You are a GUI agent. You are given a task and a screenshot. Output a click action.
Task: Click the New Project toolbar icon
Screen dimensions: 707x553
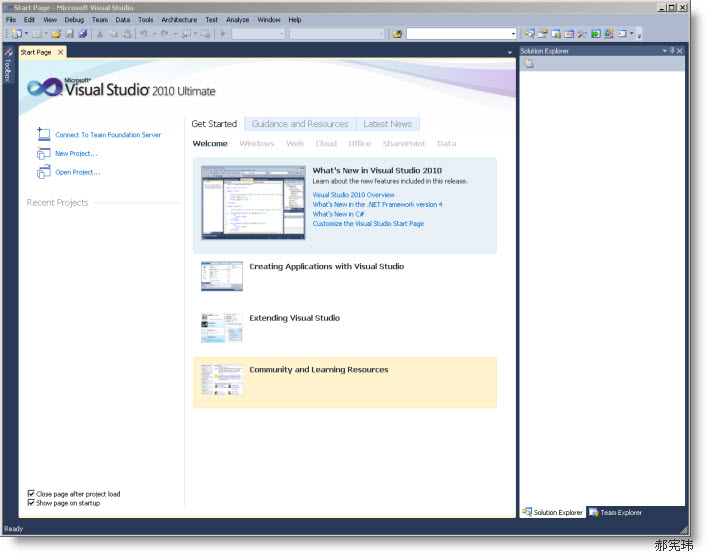[x=17, y=33]
